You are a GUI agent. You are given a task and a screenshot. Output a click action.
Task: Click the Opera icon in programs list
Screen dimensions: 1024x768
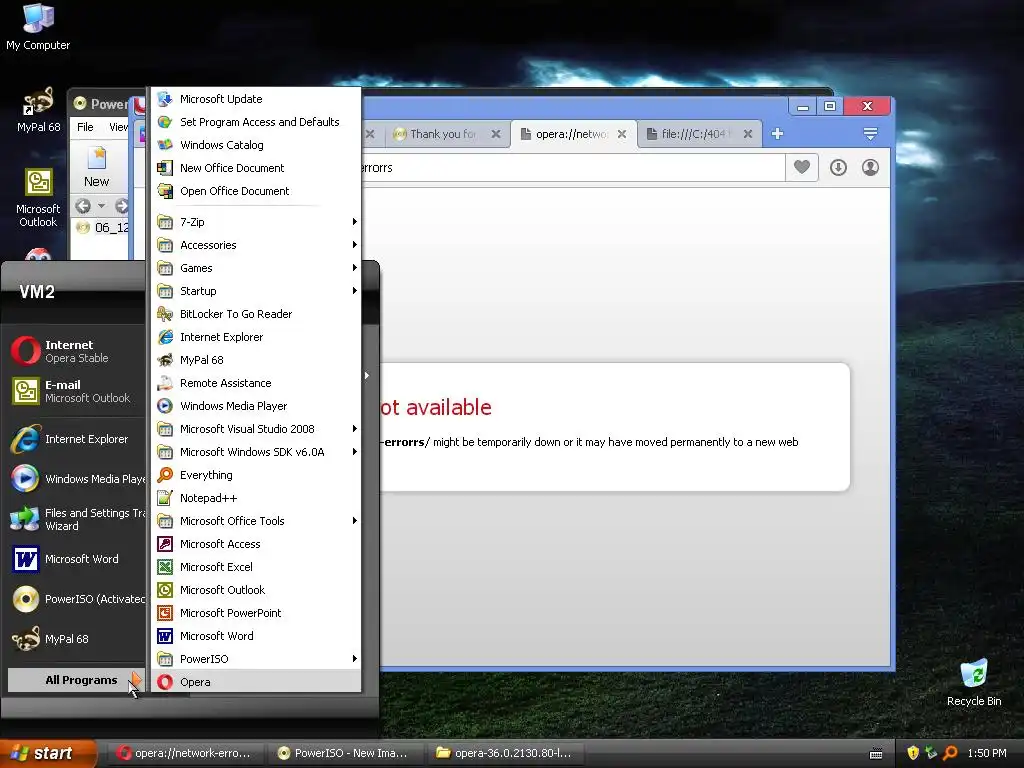165,682
